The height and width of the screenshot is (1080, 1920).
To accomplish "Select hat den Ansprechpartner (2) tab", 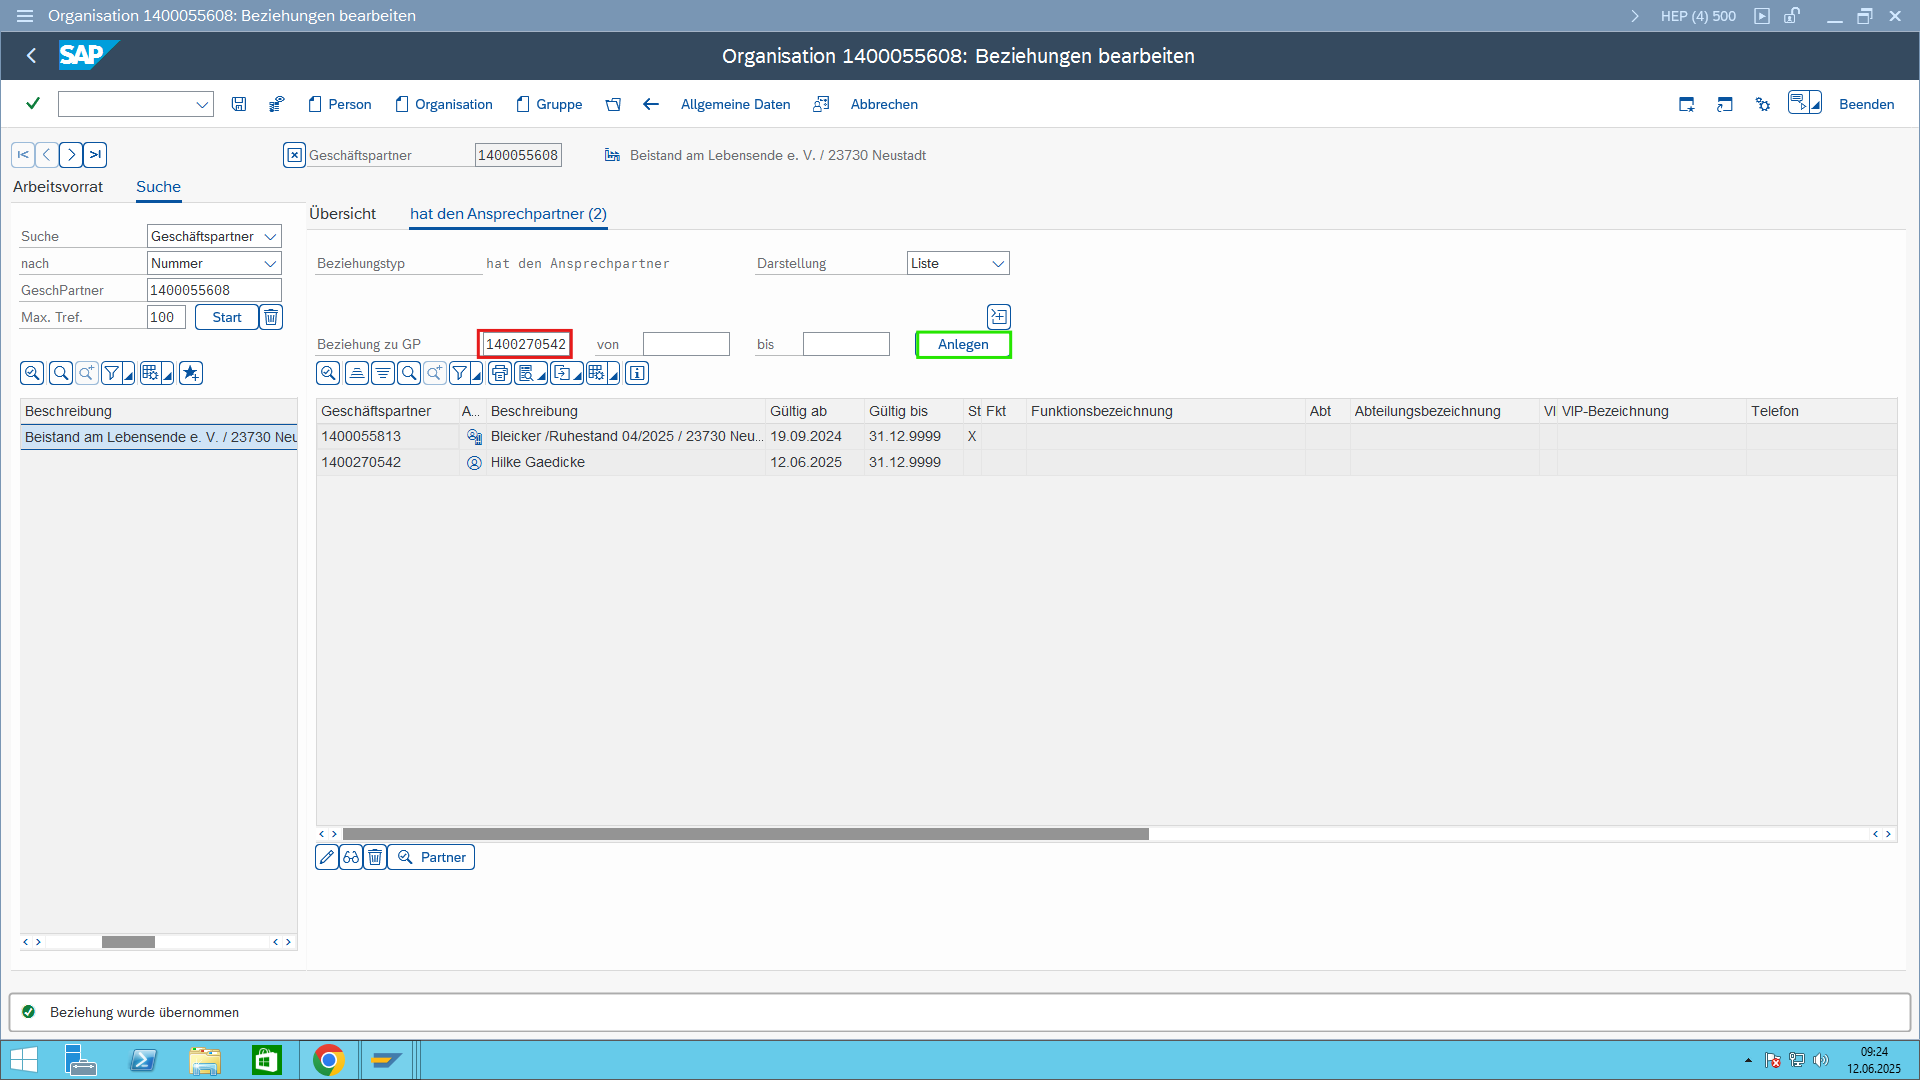I will (x=508, y=214).
